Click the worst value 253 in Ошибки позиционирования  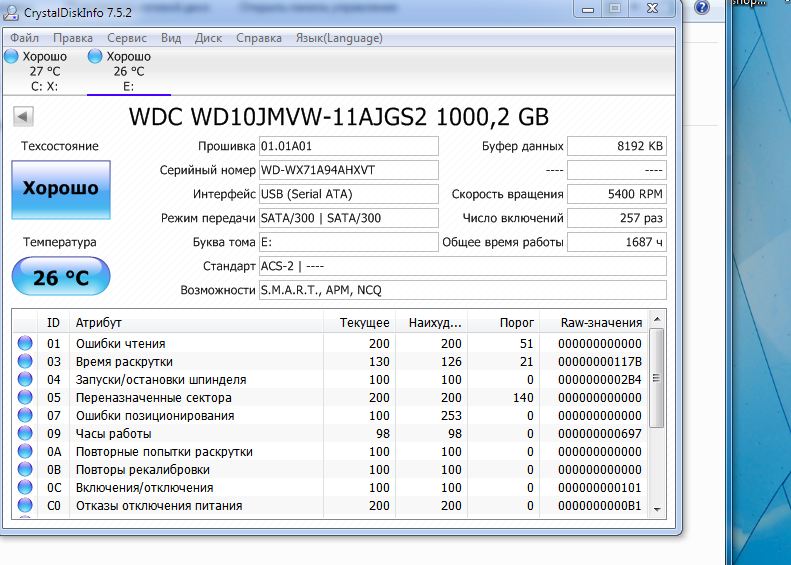coord(451,416)
